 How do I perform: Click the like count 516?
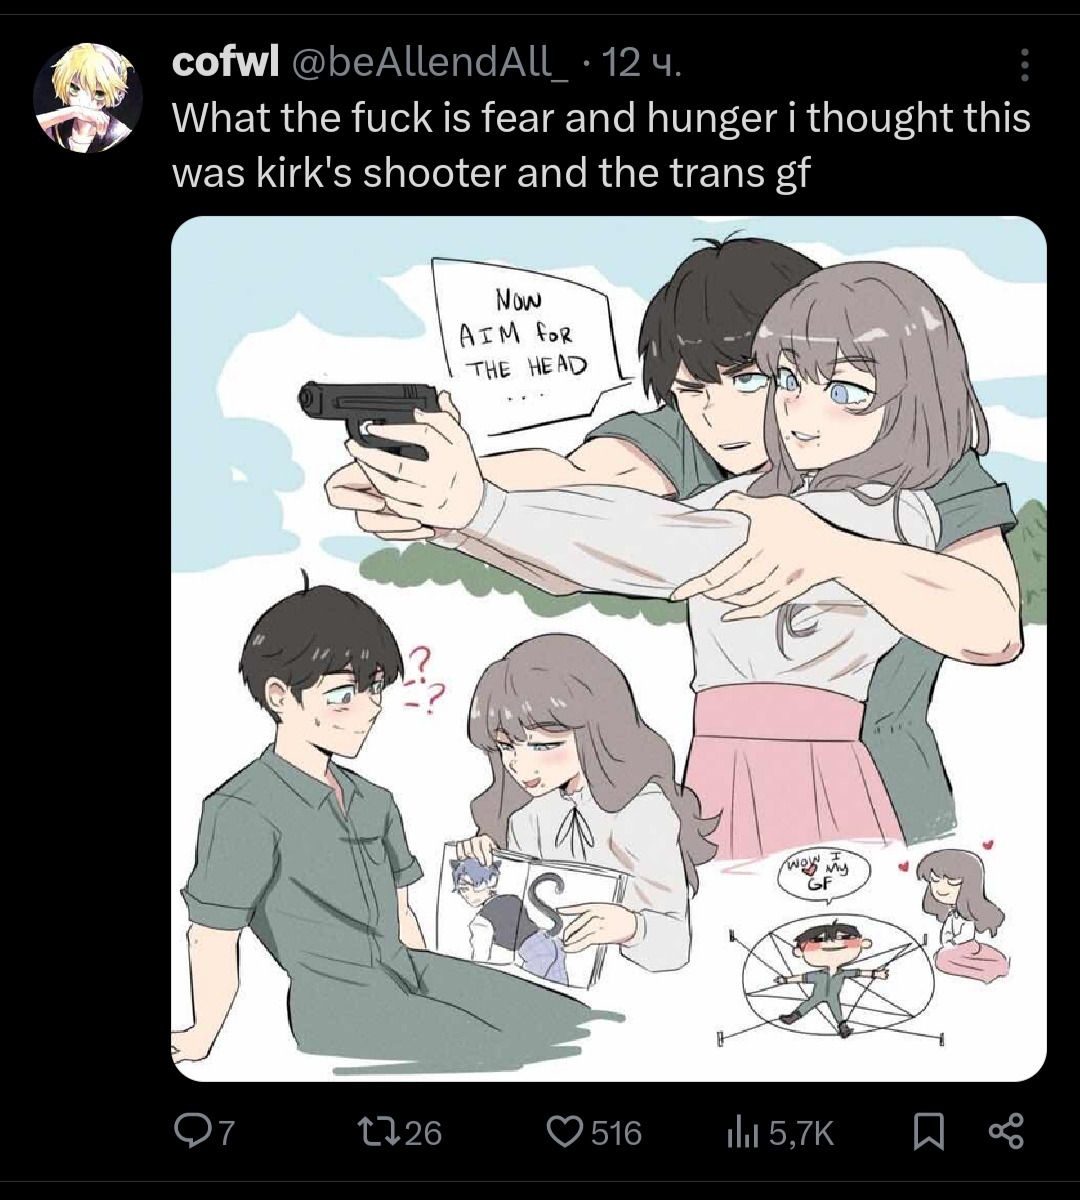pyautogui.click(x=616, y=1132)
